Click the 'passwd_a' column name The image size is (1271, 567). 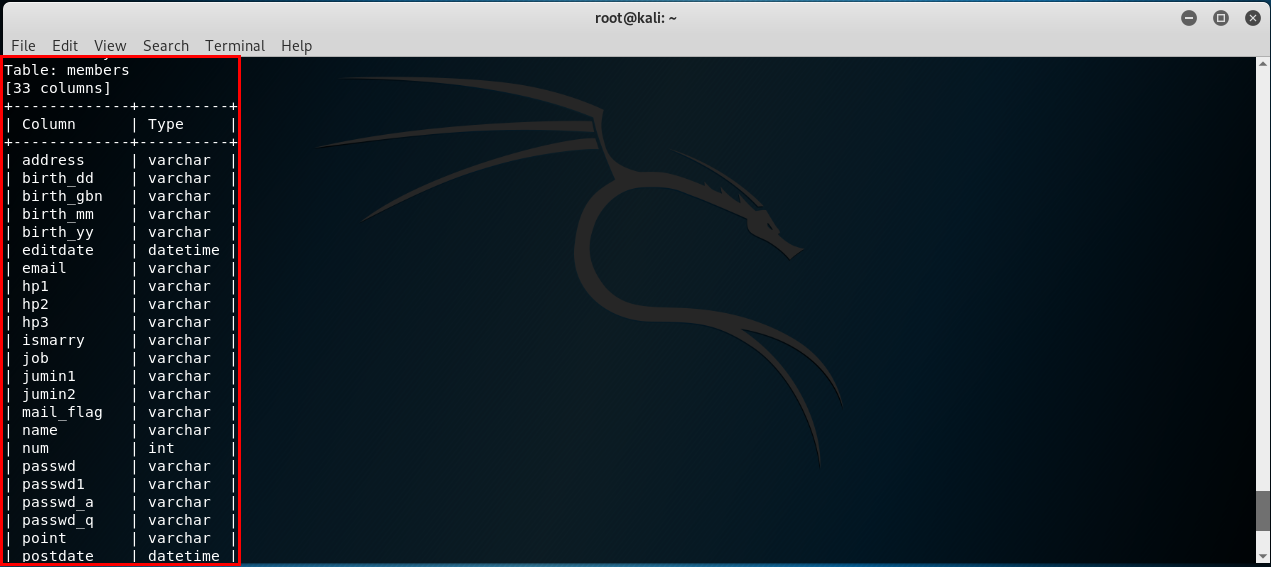point(58,502)
